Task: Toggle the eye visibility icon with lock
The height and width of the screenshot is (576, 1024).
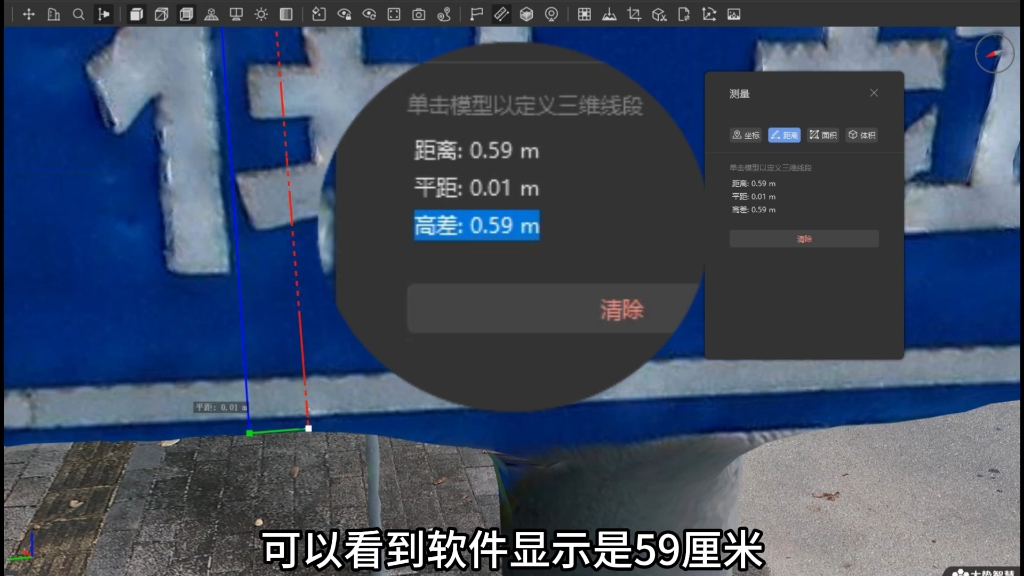Action: point(344,13)
